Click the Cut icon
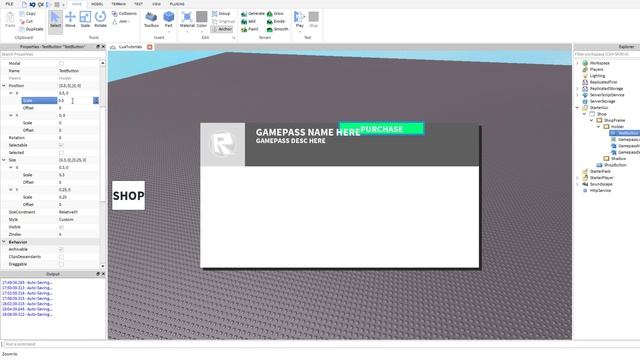This screenshot has width=640, height=360. [x=22, y=21]
